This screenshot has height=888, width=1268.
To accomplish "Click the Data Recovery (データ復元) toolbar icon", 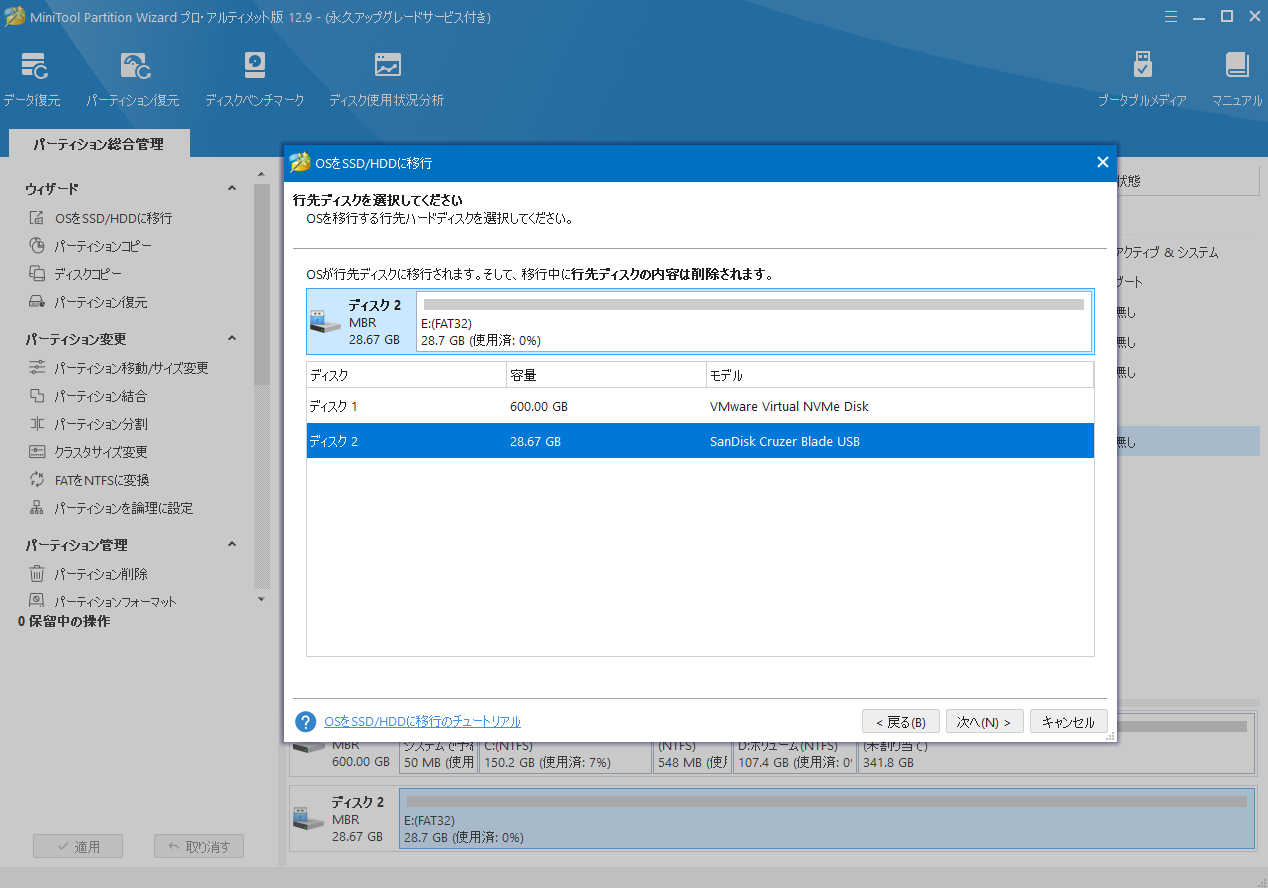I will coord(32,68).
